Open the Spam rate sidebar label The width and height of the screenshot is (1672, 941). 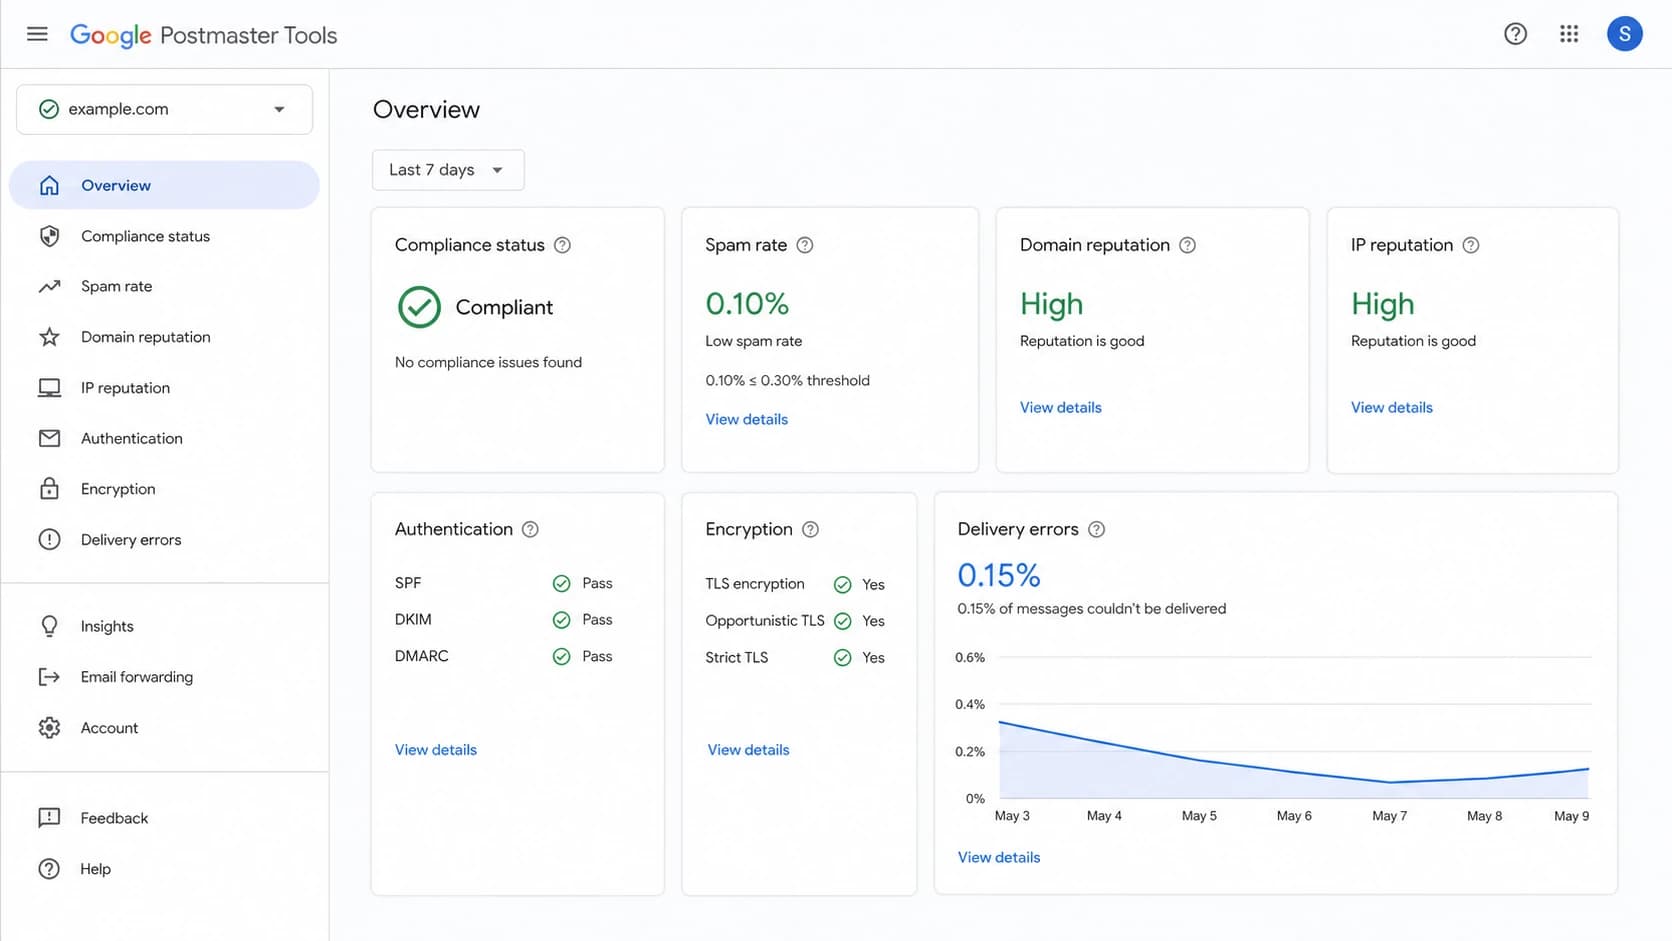tap(117, 286)
